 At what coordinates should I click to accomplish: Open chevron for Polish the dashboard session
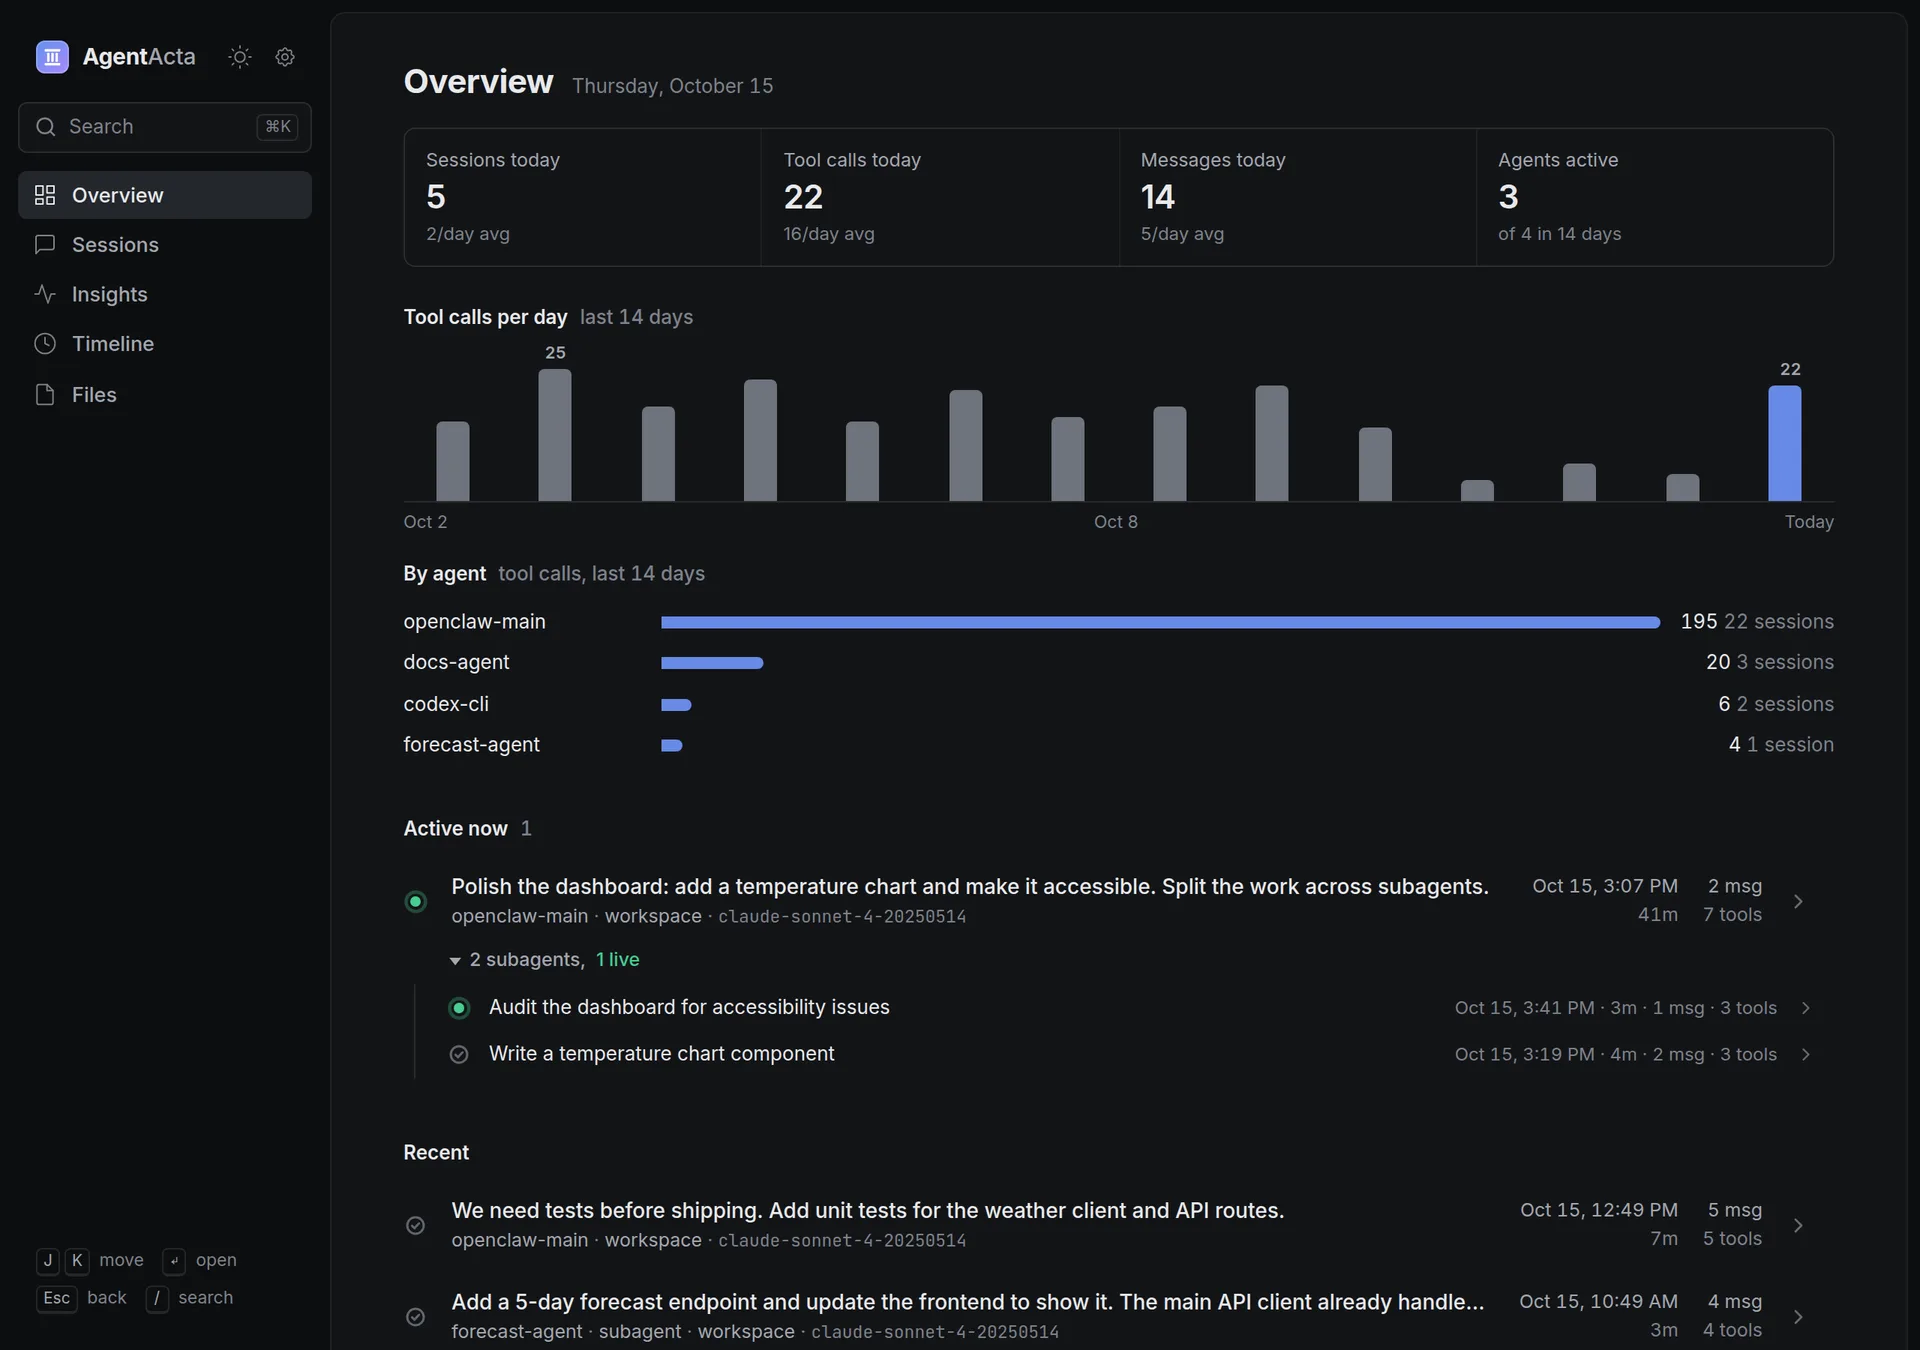click(1798, 901)
